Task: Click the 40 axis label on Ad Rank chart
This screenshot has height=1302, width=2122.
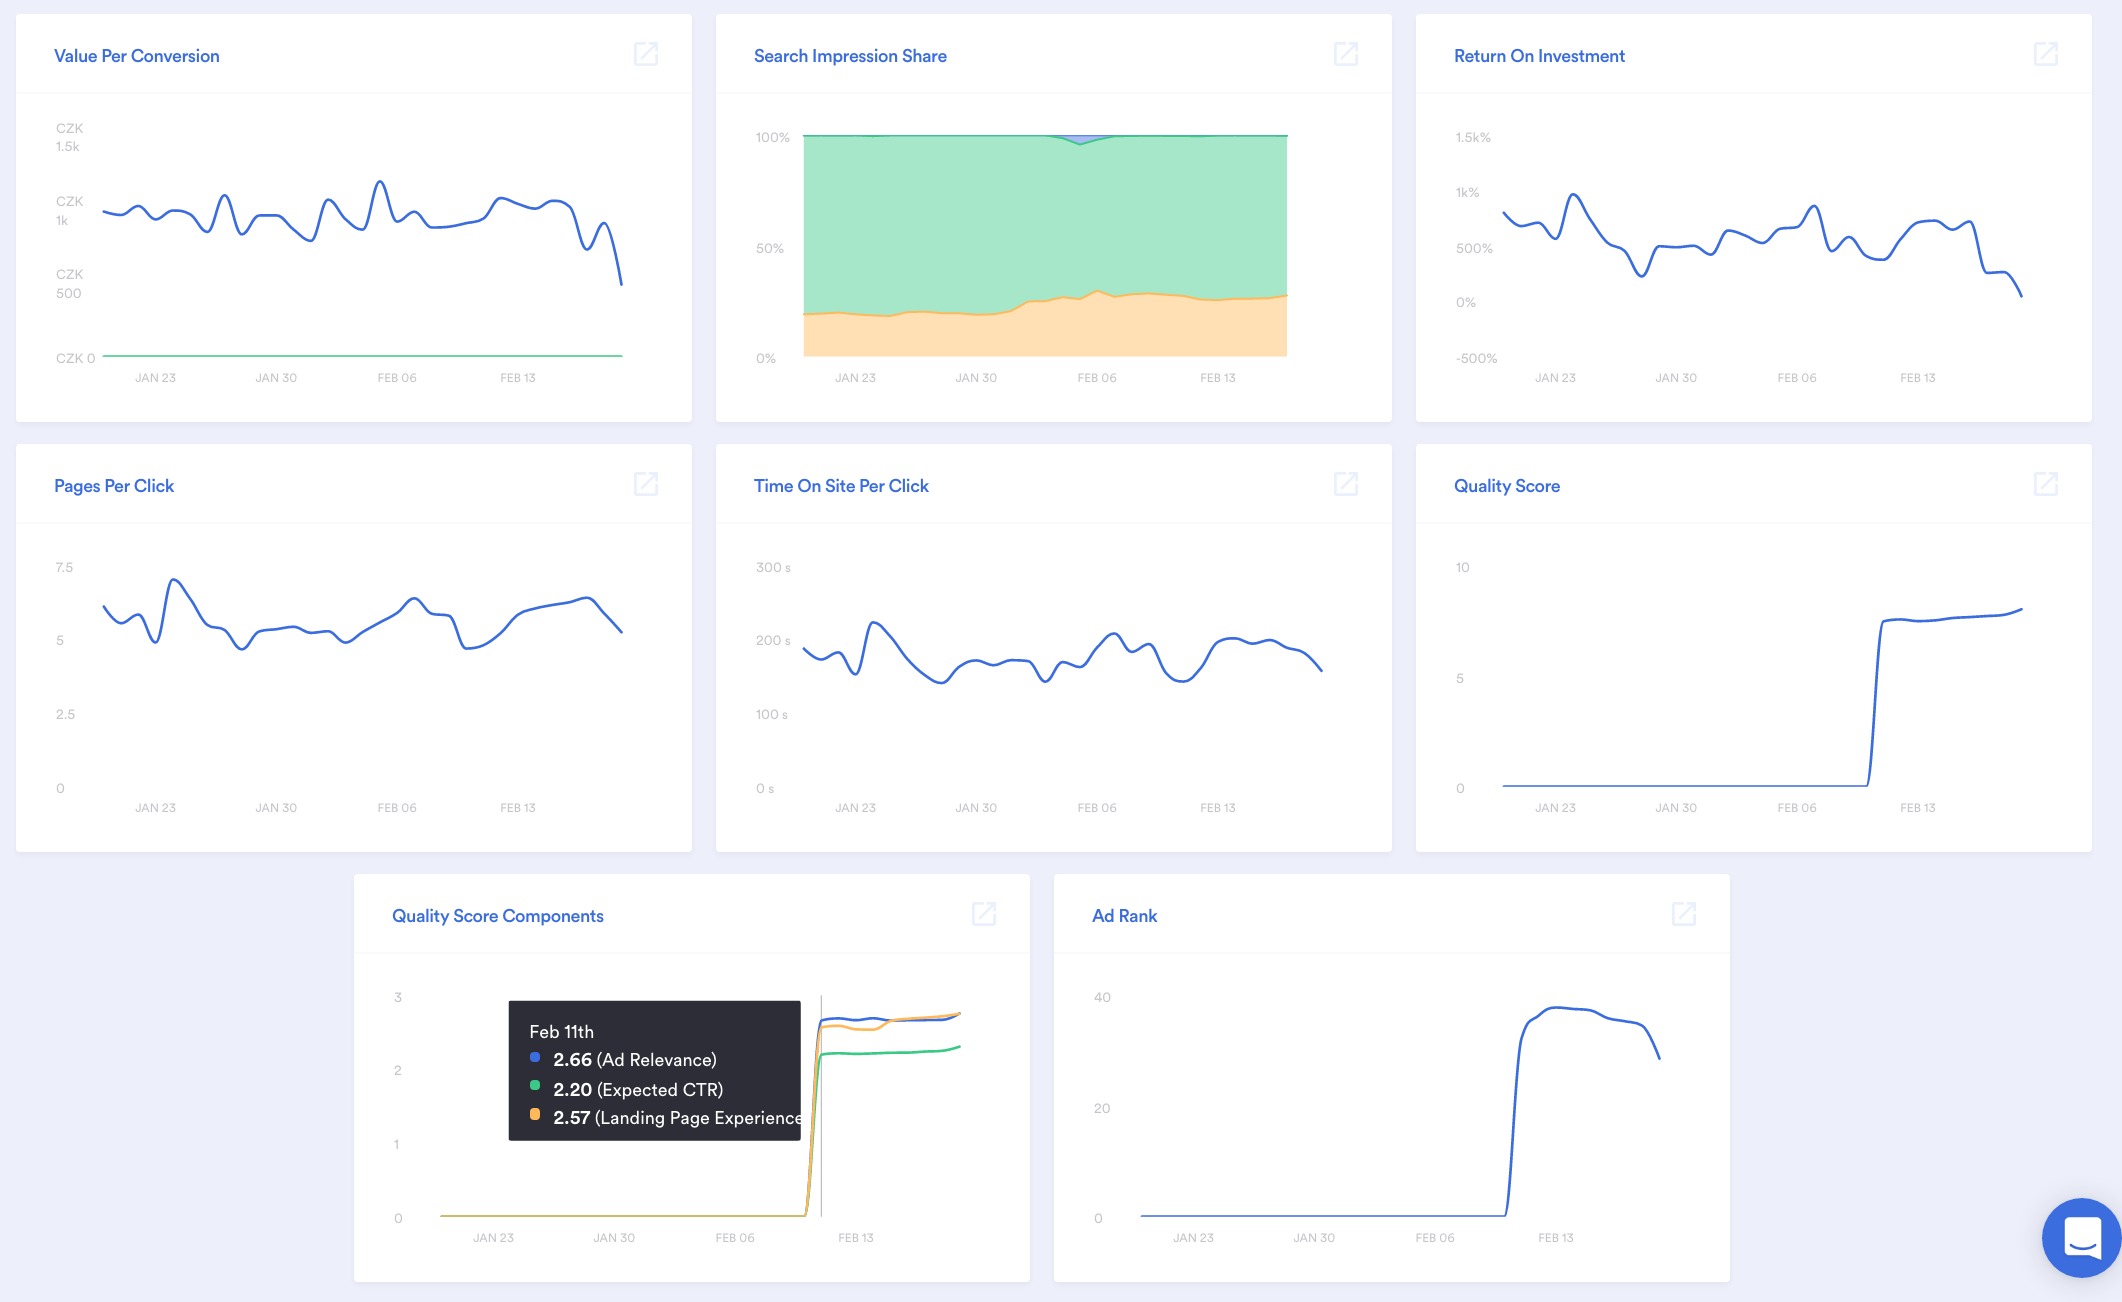Action: pos(1102,997)
